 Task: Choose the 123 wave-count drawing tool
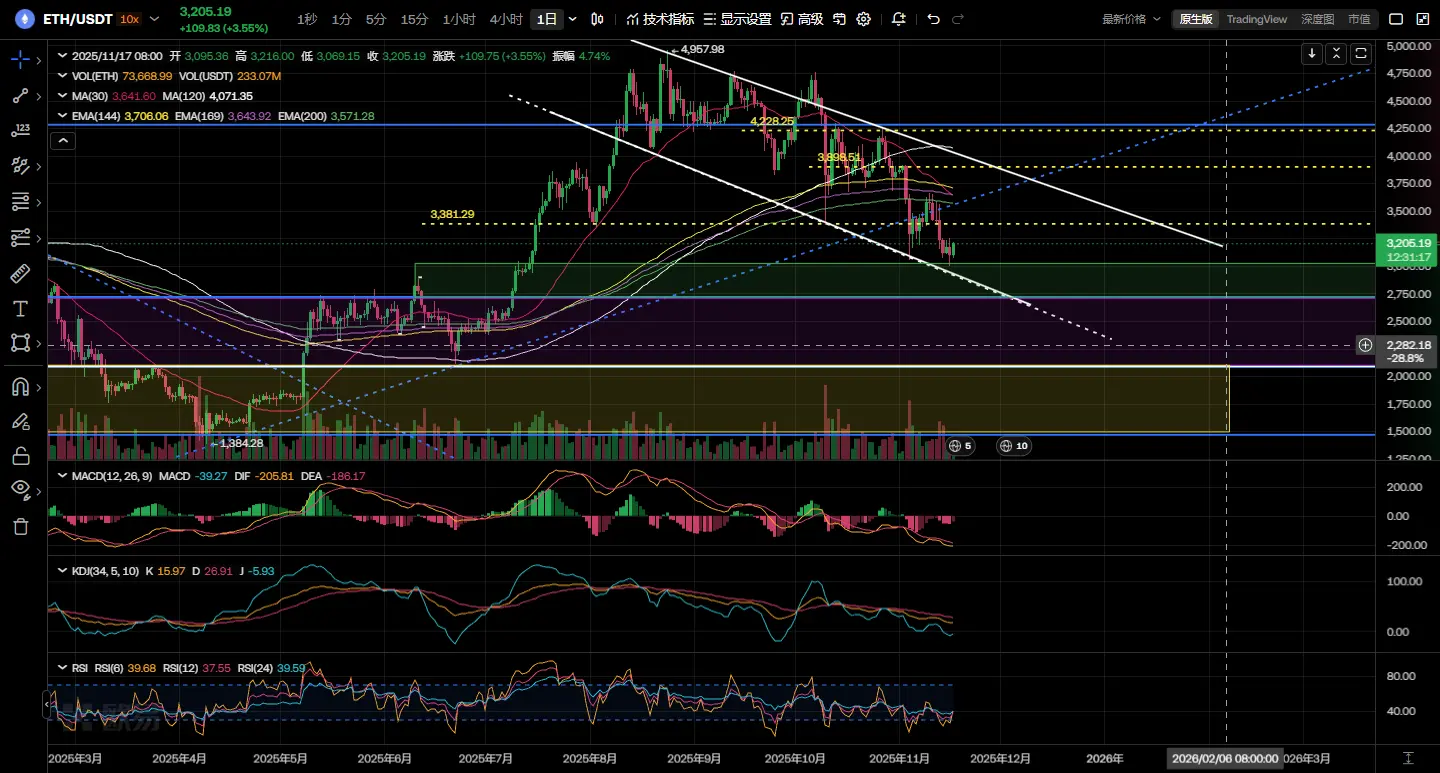[20, 131]
